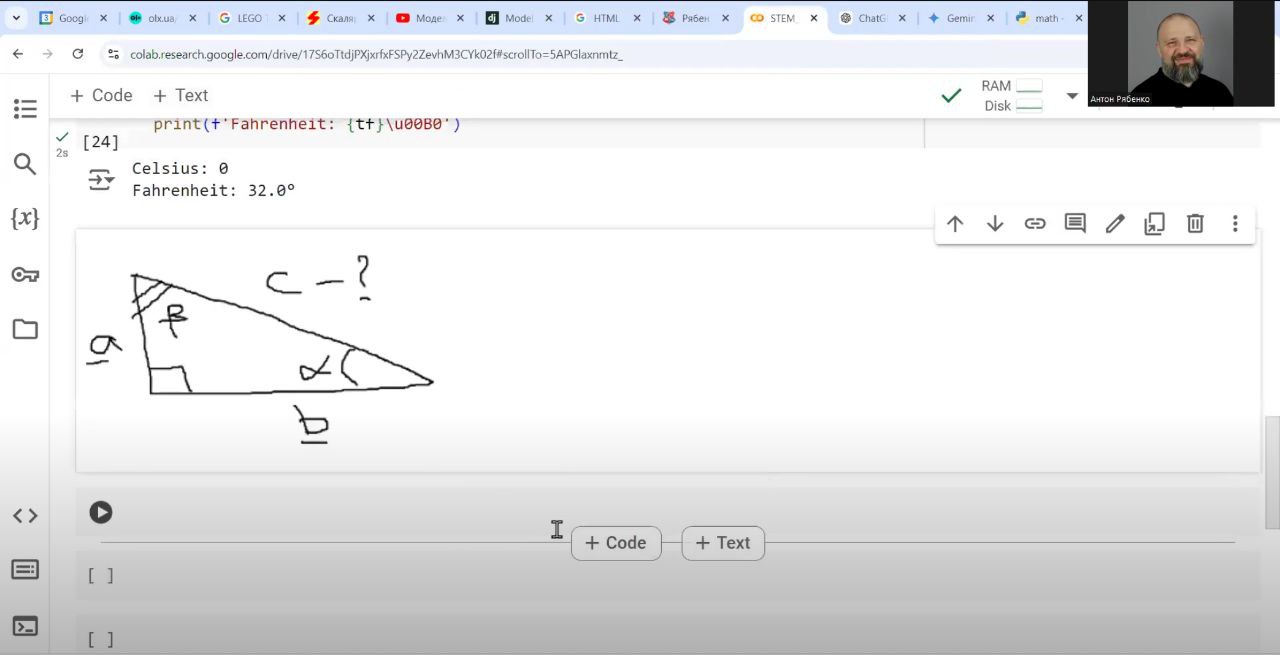The height and width of the screenshot is (655, 1280).
Task: Open the terminal icon at bottom left
Action: point(25,626)
